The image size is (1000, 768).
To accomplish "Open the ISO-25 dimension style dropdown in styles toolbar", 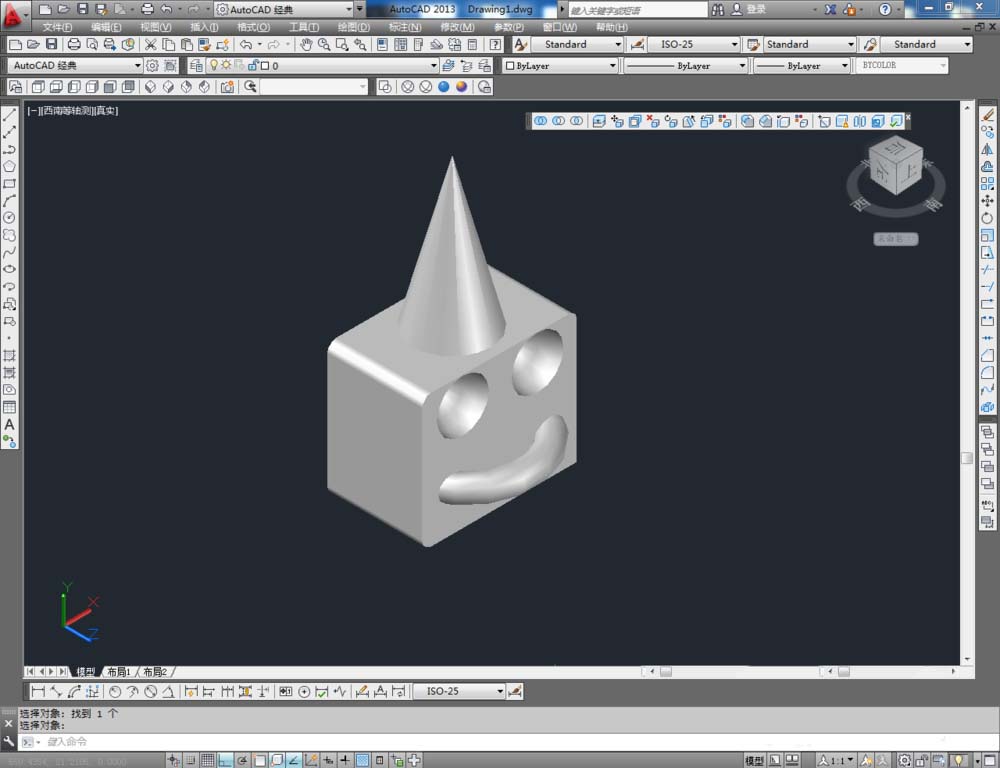I will [693, 44].
